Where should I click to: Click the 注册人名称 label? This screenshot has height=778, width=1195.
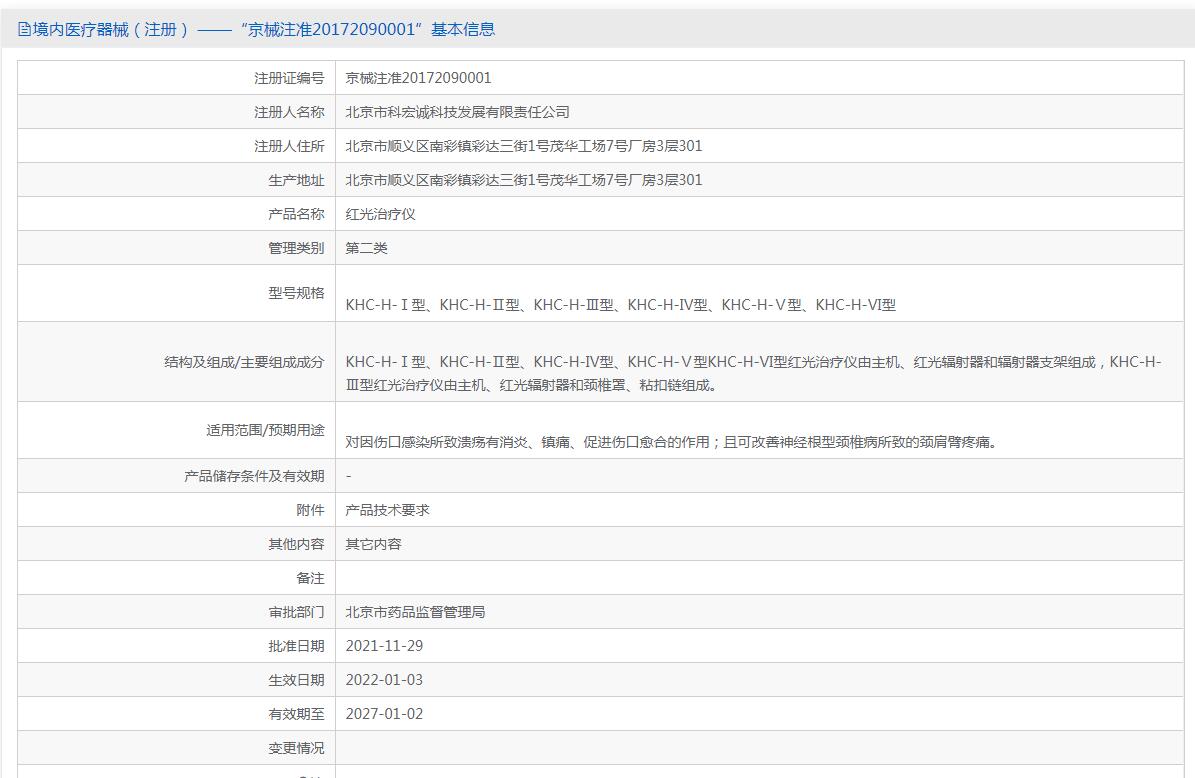pos(289,112)
